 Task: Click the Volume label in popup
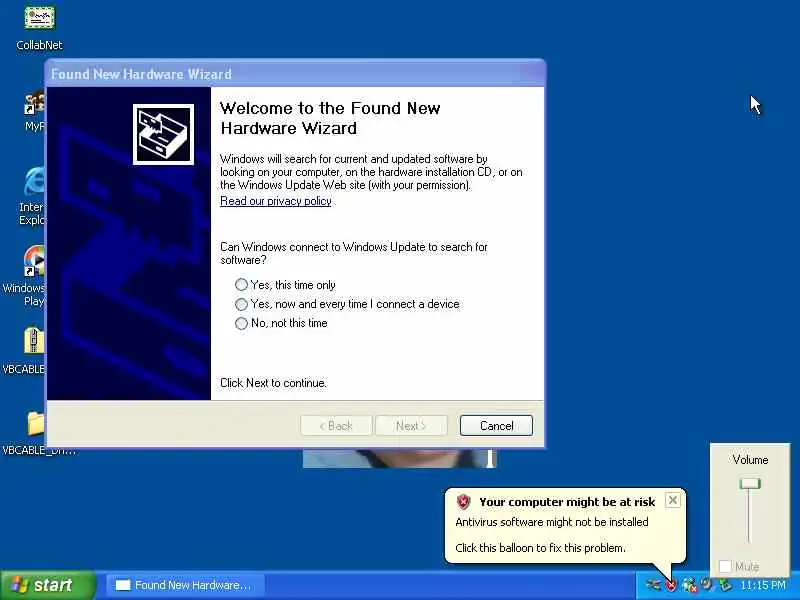(750, 460)
